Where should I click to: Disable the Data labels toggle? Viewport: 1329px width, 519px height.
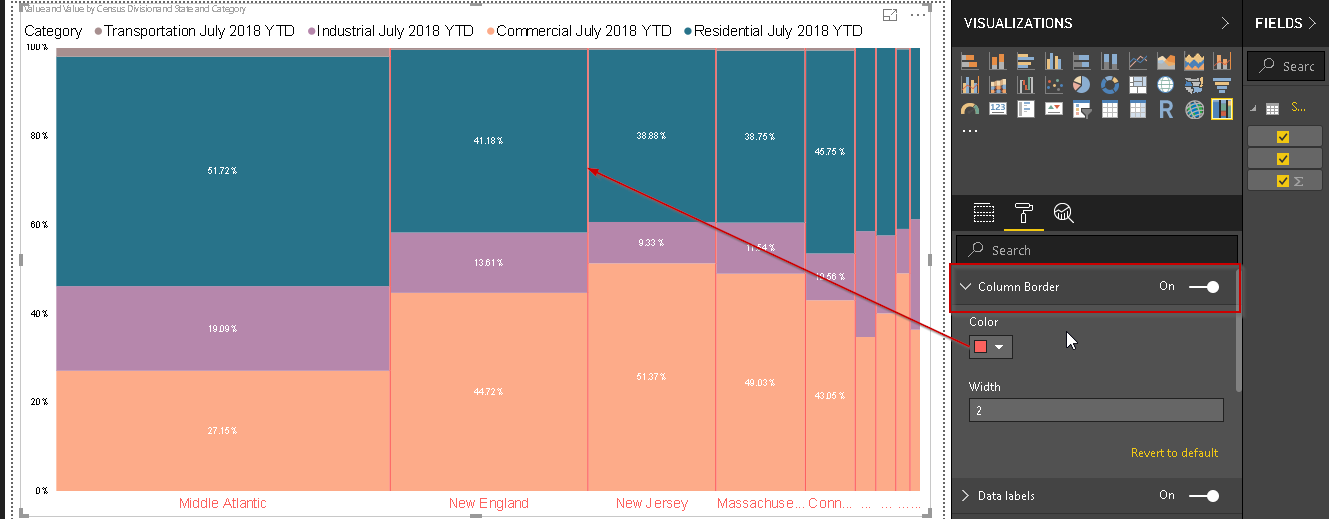[1204, 496]
